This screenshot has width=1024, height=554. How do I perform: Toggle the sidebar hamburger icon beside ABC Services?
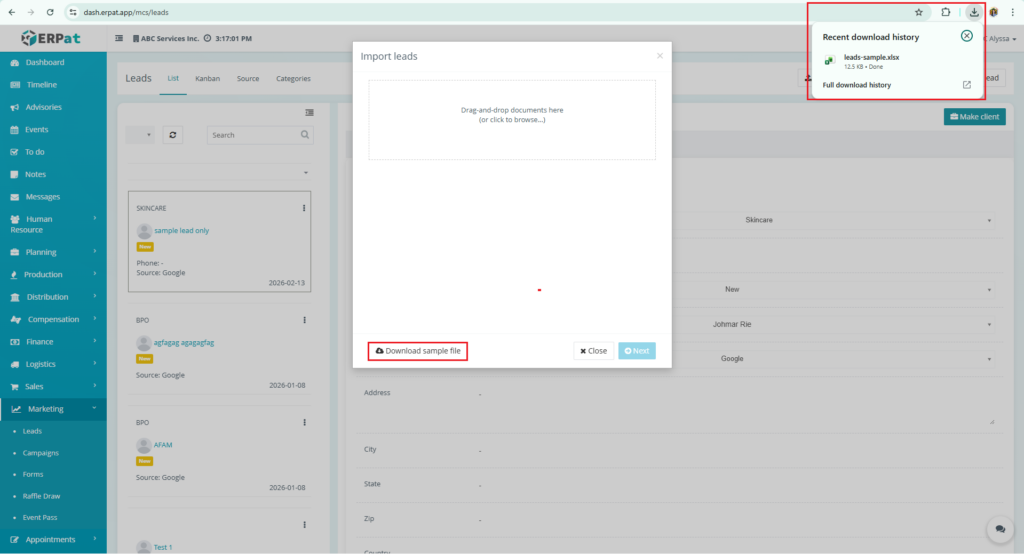[119, 38]
